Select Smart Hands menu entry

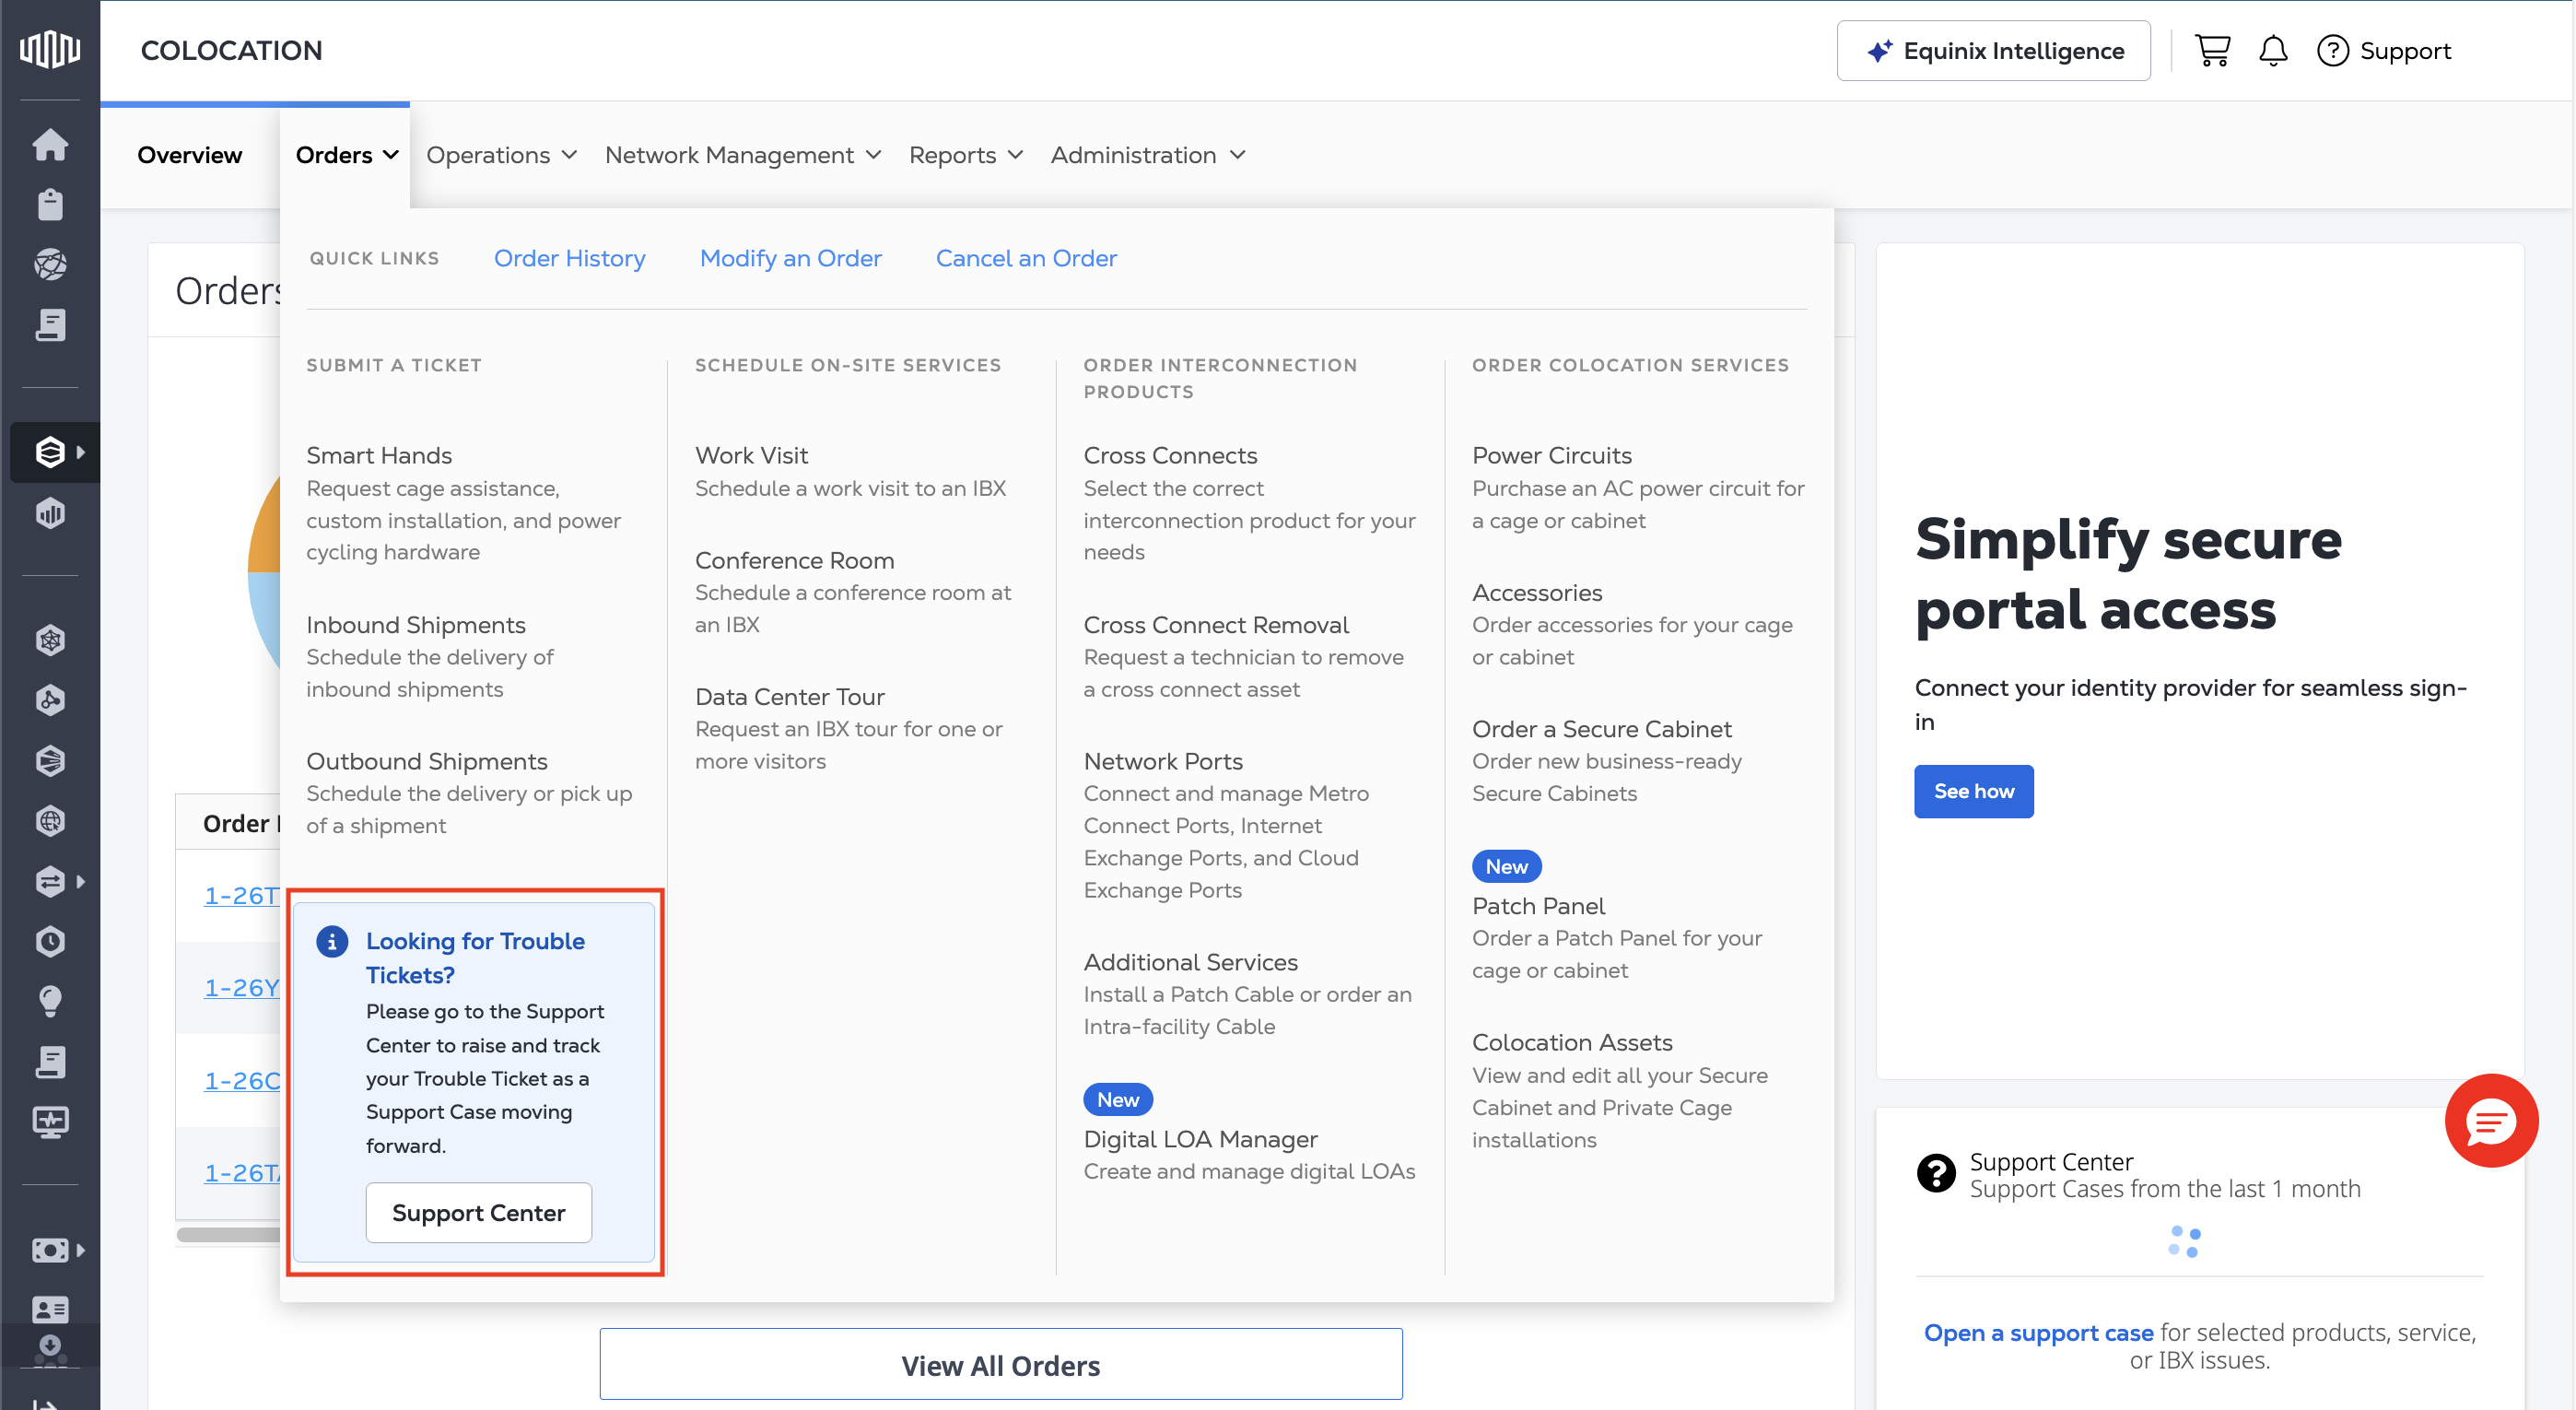(x=379, y=455)
